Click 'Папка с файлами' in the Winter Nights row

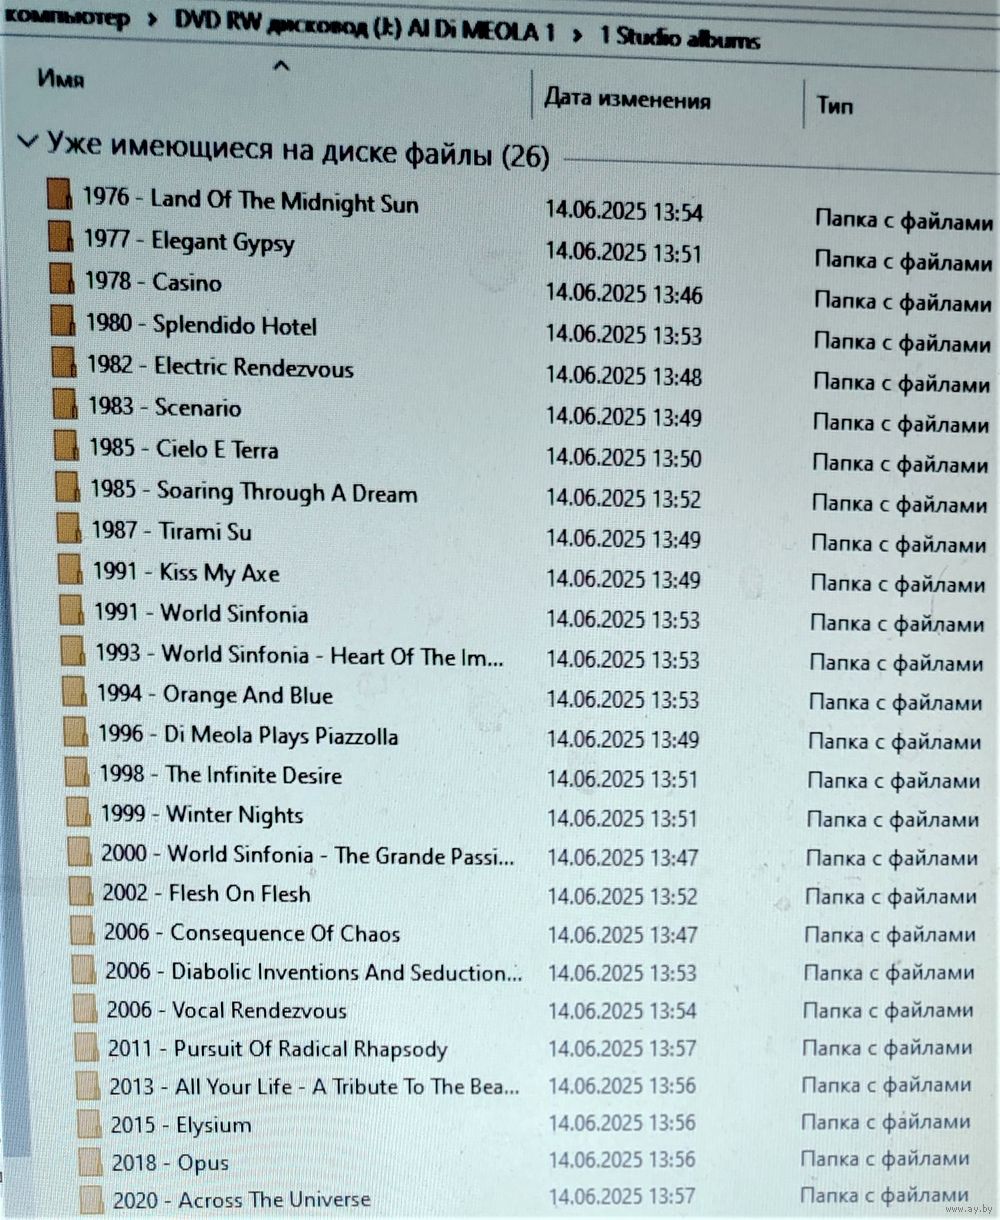[x=893, y=820]
